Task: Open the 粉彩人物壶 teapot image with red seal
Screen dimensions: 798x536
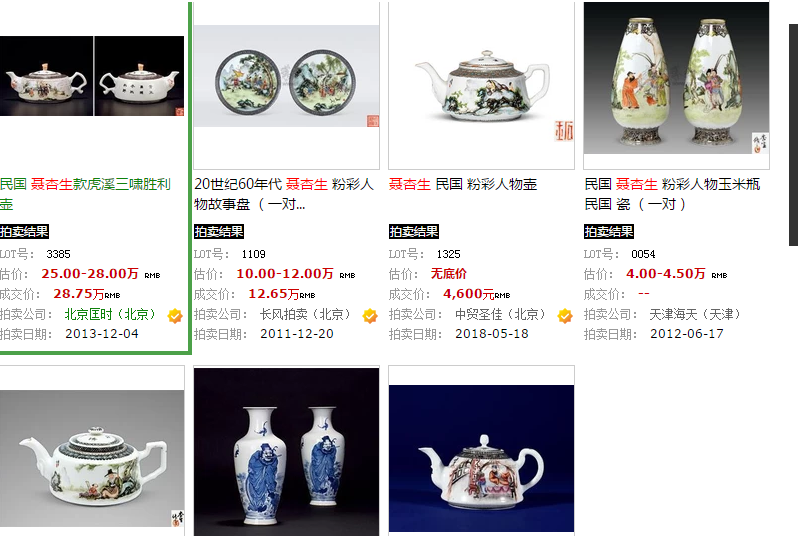Action: click(481, 85)
